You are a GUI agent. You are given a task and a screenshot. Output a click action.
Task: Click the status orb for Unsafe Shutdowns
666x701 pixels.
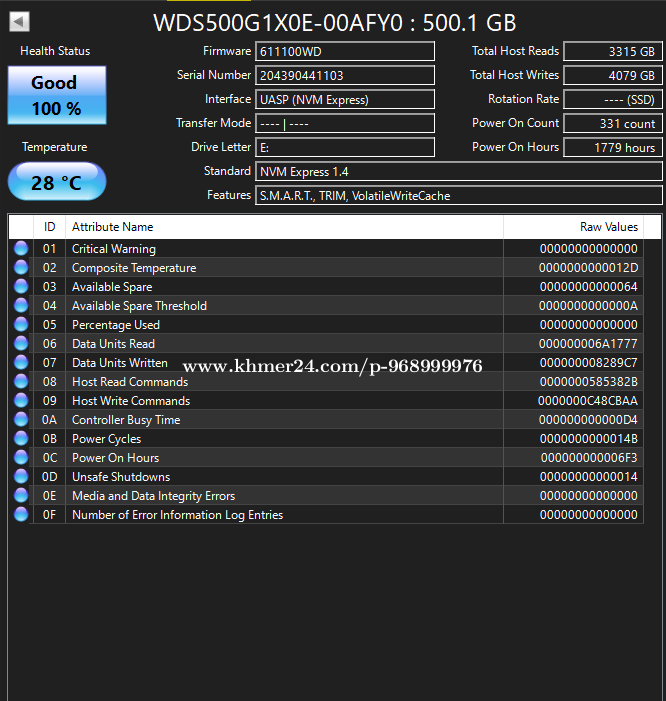(x=21, y=476)
